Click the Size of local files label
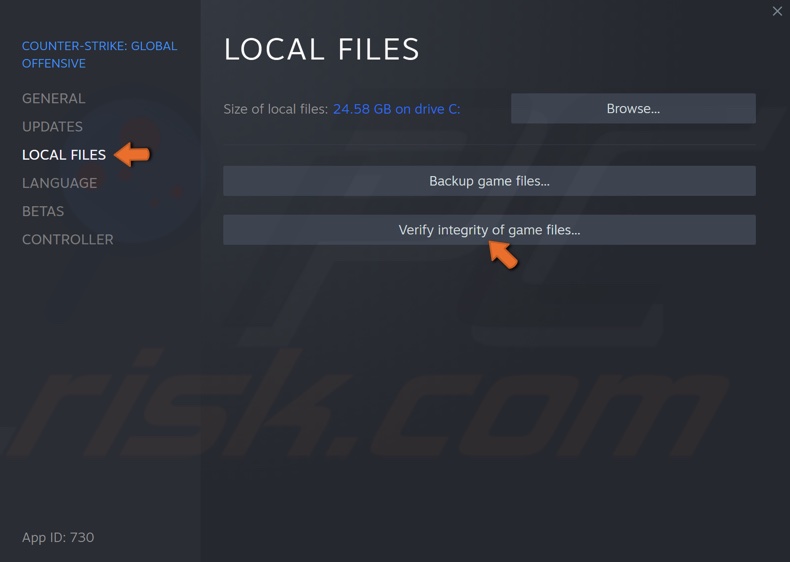Image resolution: width=790 pixels, height=562 pixels. tap(276, 109)
